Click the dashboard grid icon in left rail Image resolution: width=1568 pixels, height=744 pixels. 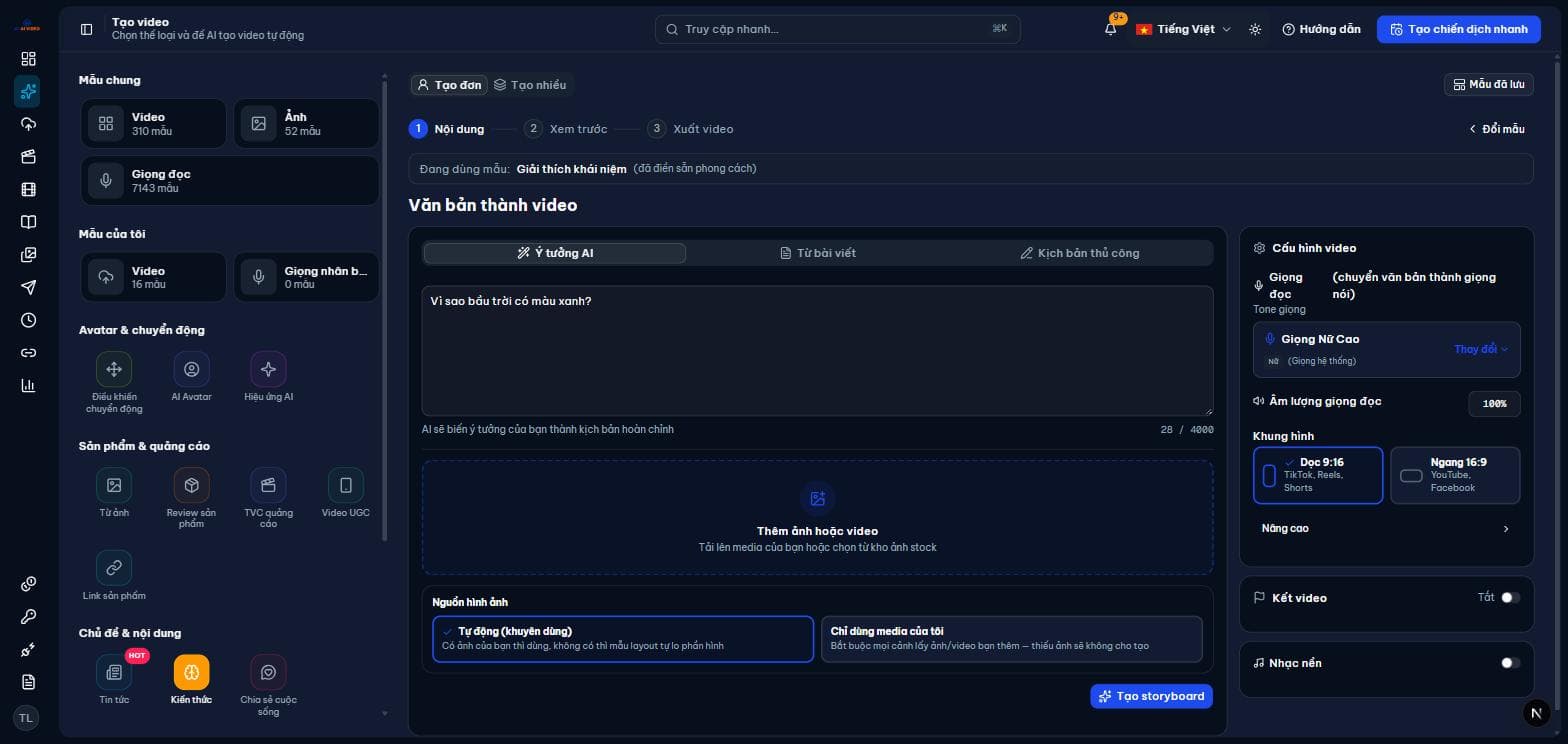(x=28, y=59)
